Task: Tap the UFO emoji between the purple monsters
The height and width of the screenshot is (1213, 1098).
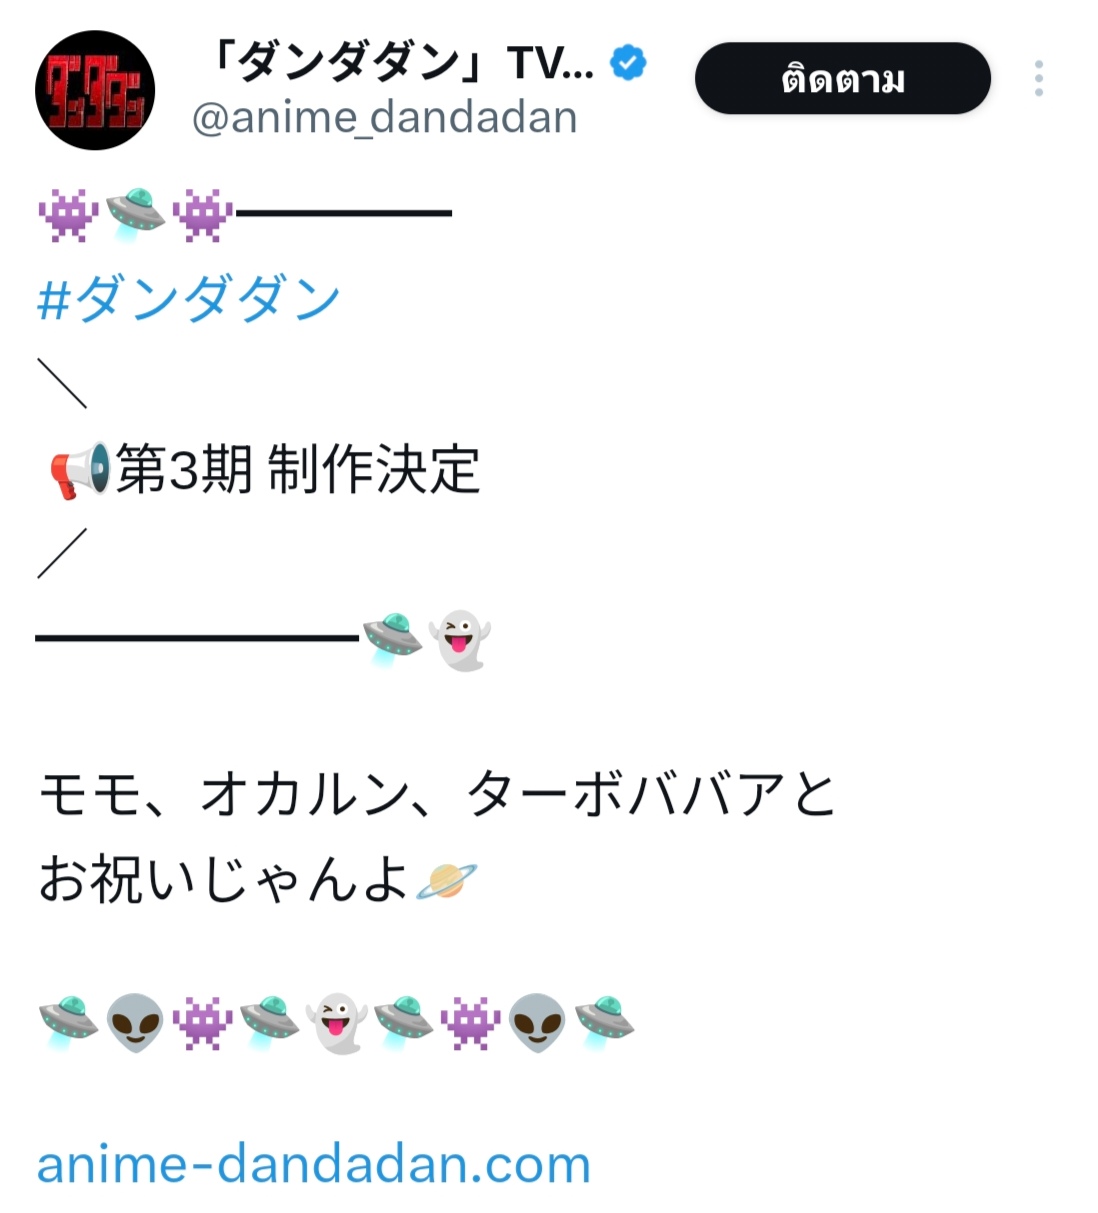Action: point(135,214)
